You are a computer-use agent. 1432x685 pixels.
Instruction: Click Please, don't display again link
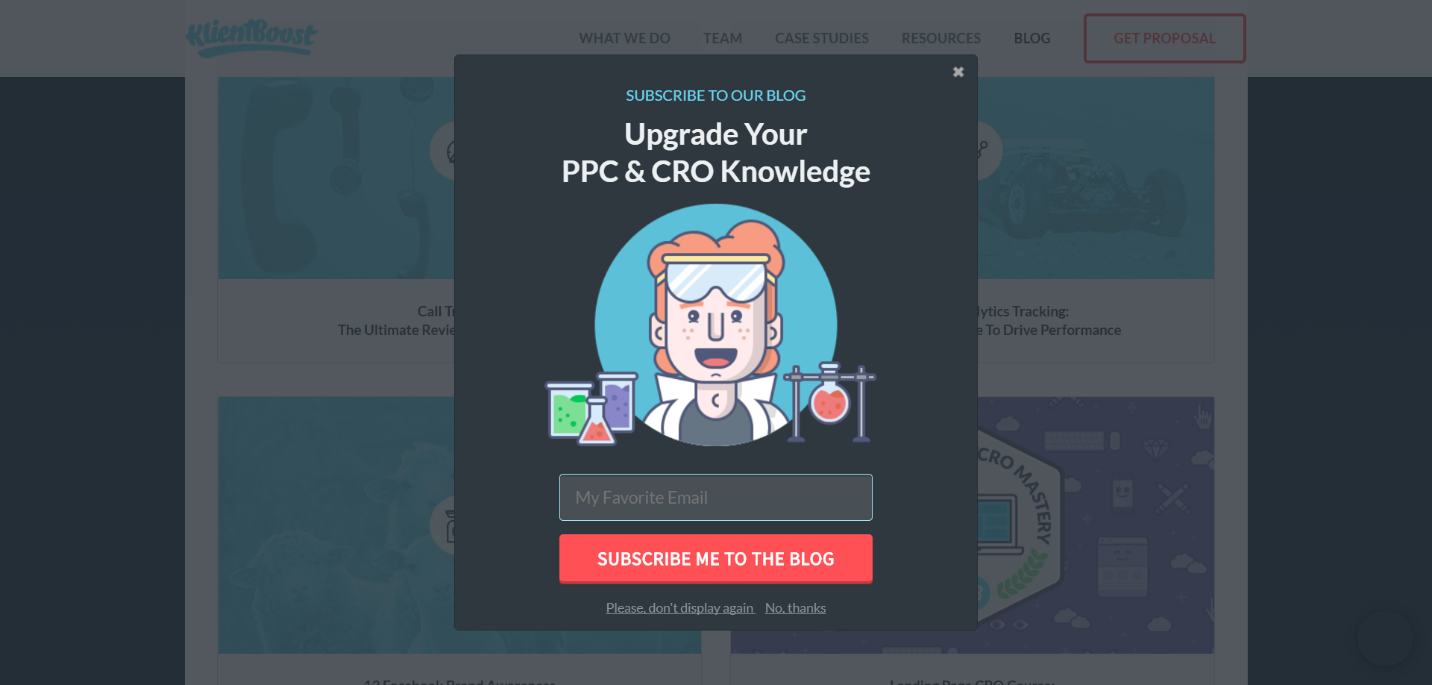click(x=680, y=608)
